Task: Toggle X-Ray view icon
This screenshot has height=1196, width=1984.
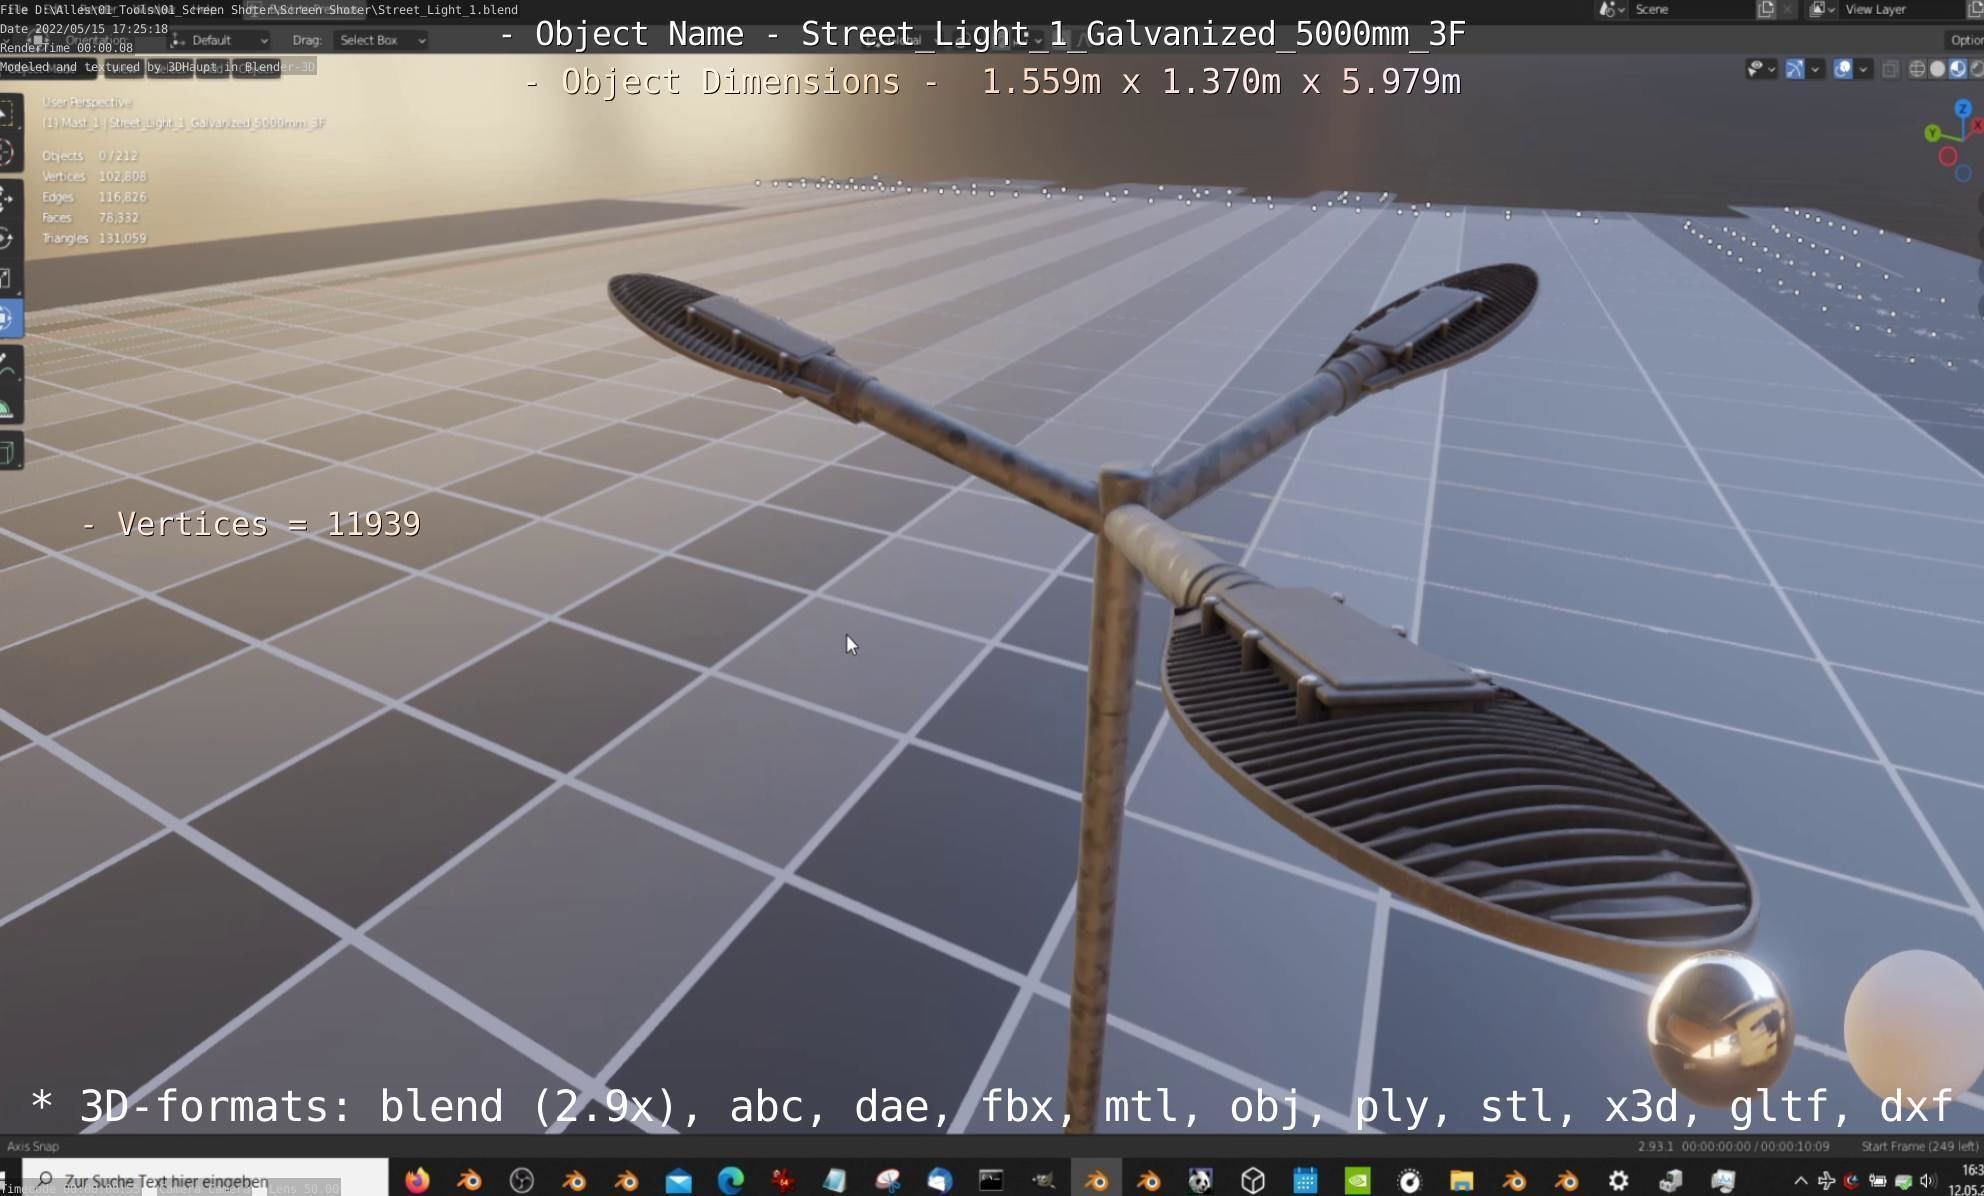Action: click(x=1890, y=69)
